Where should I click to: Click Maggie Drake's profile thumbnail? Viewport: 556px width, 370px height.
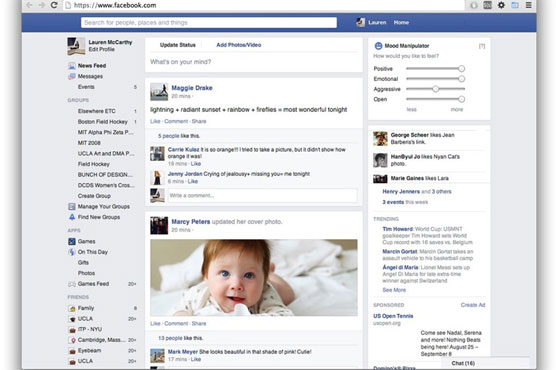pyautogui.click(x=159, y=92)
